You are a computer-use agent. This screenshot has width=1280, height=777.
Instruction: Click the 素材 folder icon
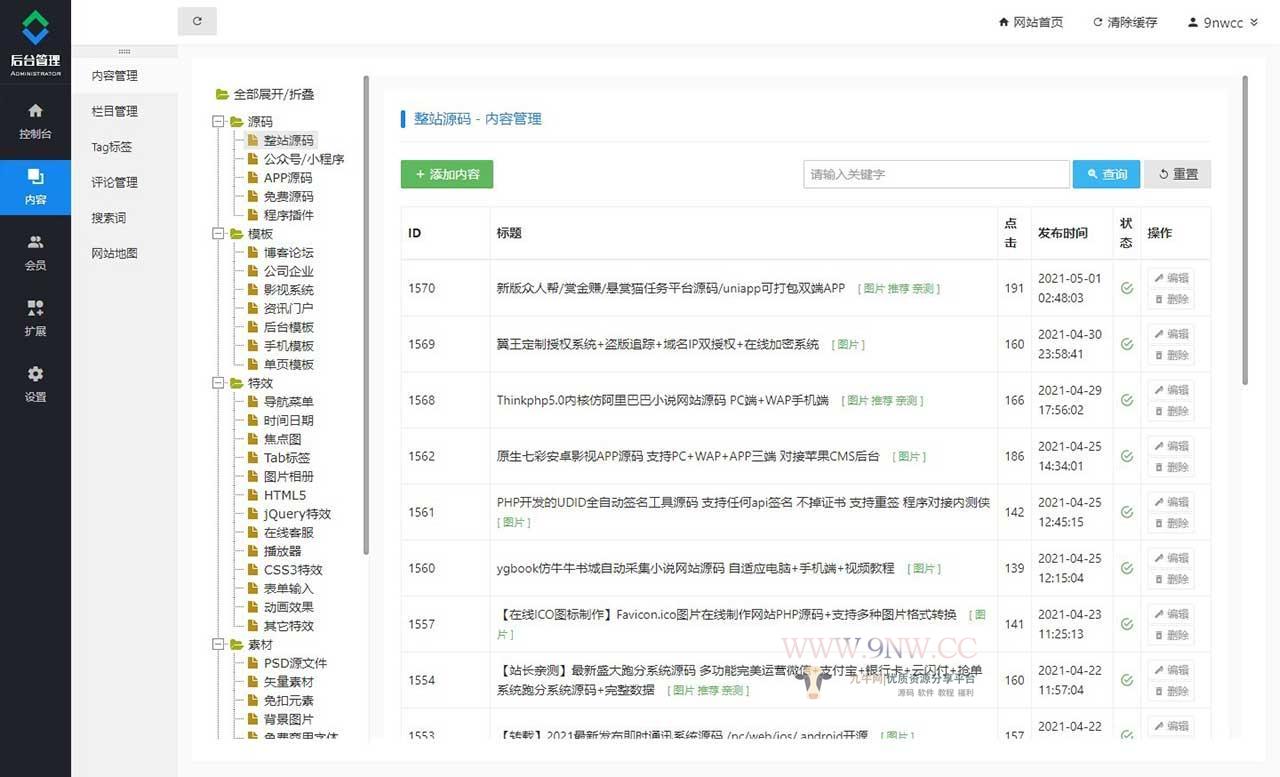tap(236, 645)
